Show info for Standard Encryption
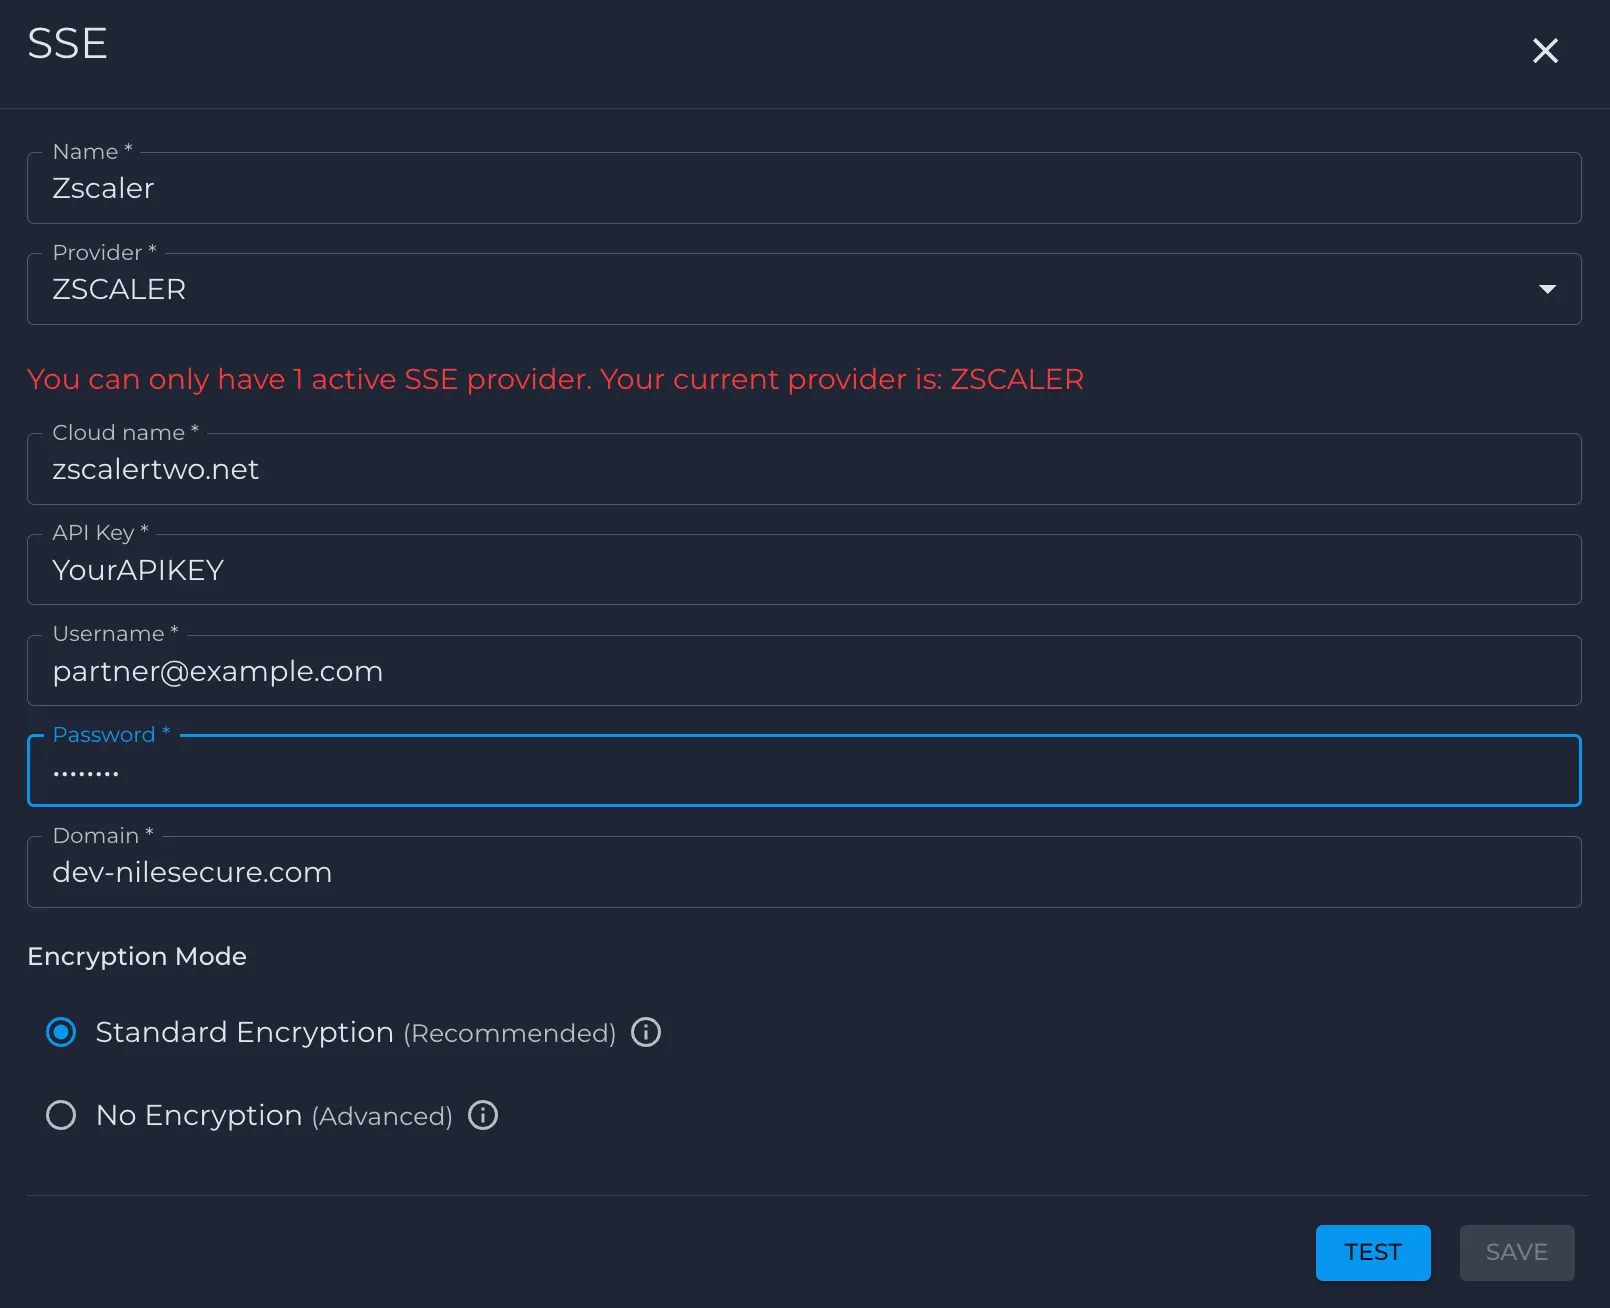Screen dimensions: 1610x1308 646,1032
